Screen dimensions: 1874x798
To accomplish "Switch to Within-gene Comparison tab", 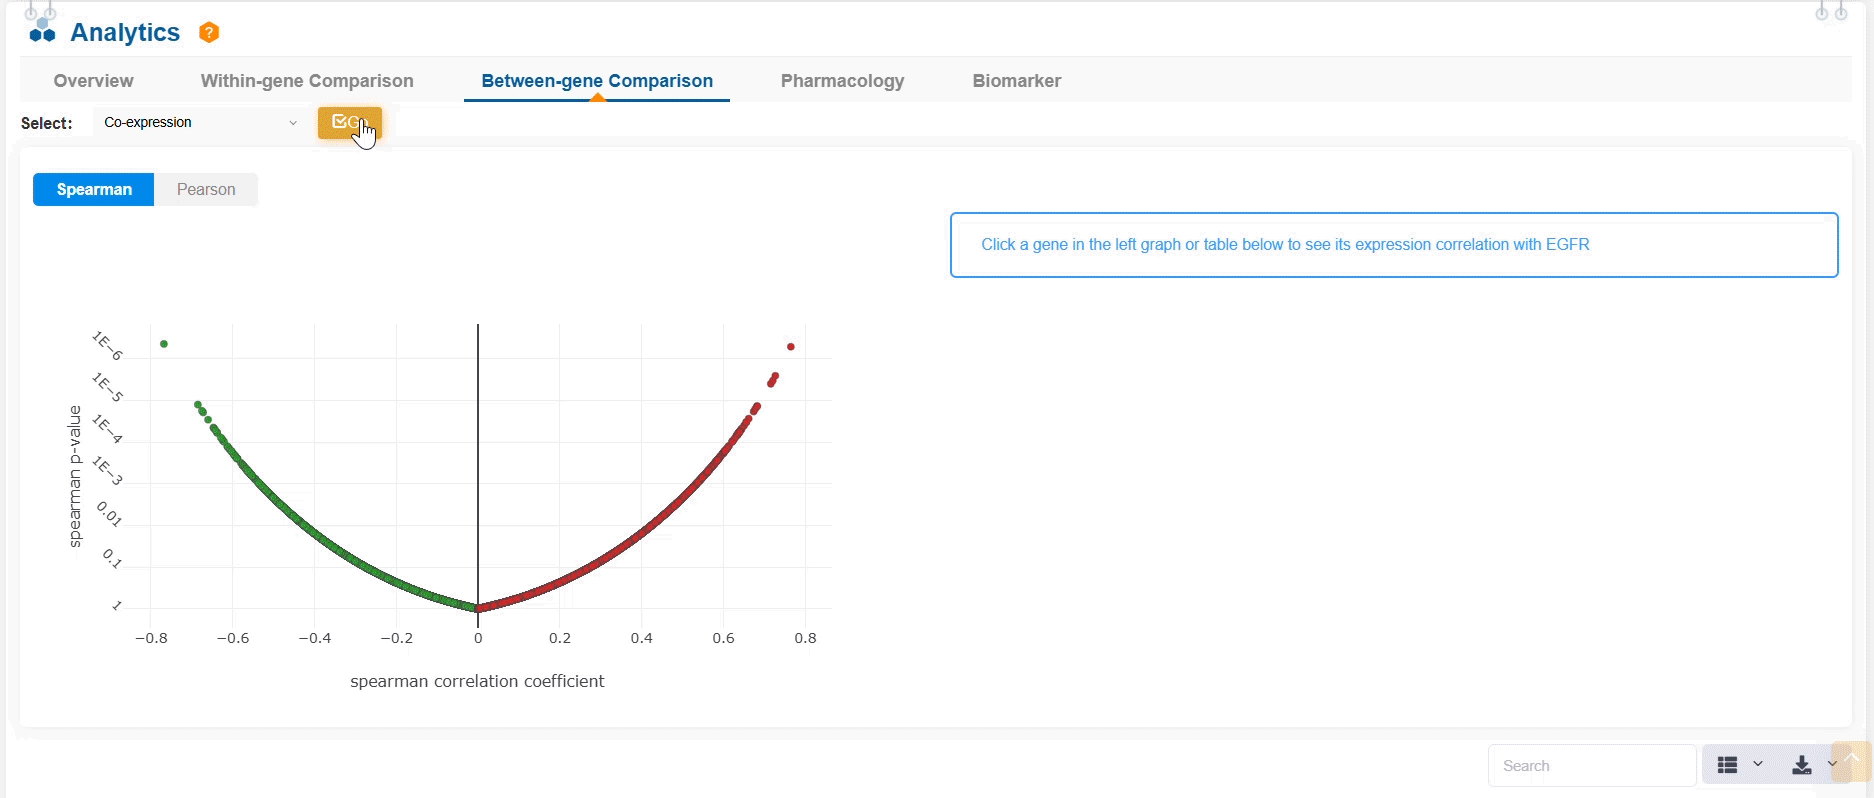I will [x=307, y=81].
